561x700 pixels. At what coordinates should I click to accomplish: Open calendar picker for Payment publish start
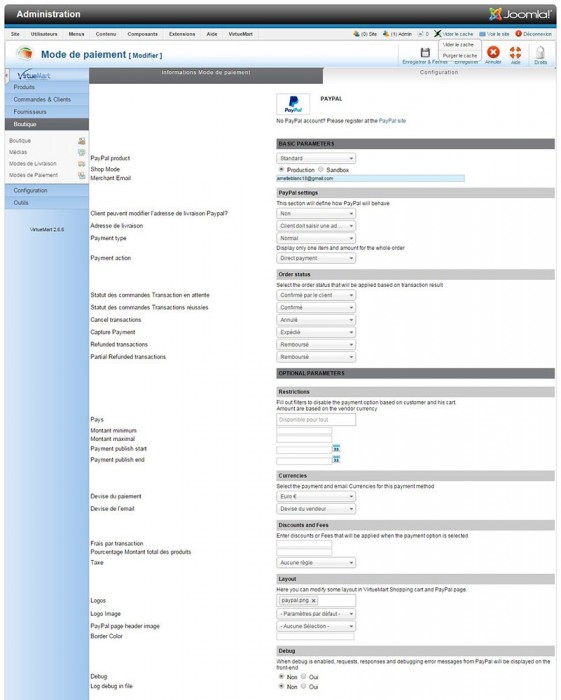[336, 449]
